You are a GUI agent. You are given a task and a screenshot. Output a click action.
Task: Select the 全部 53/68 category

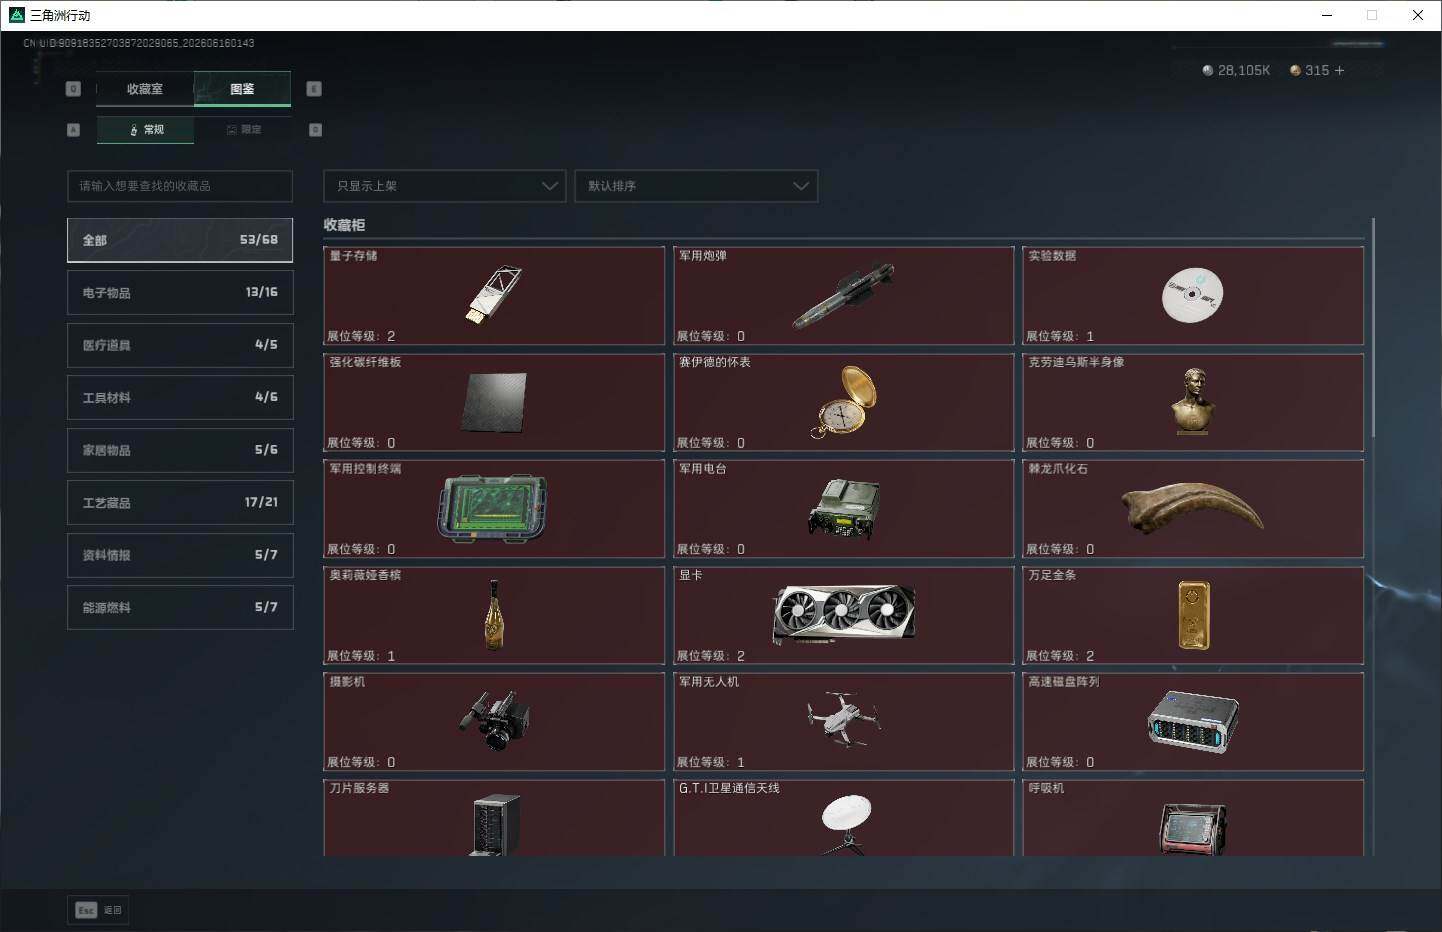point(180,240)
